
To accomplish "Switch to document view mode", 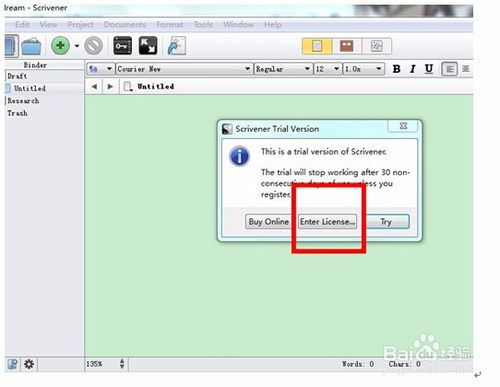I will pos(317,46).
